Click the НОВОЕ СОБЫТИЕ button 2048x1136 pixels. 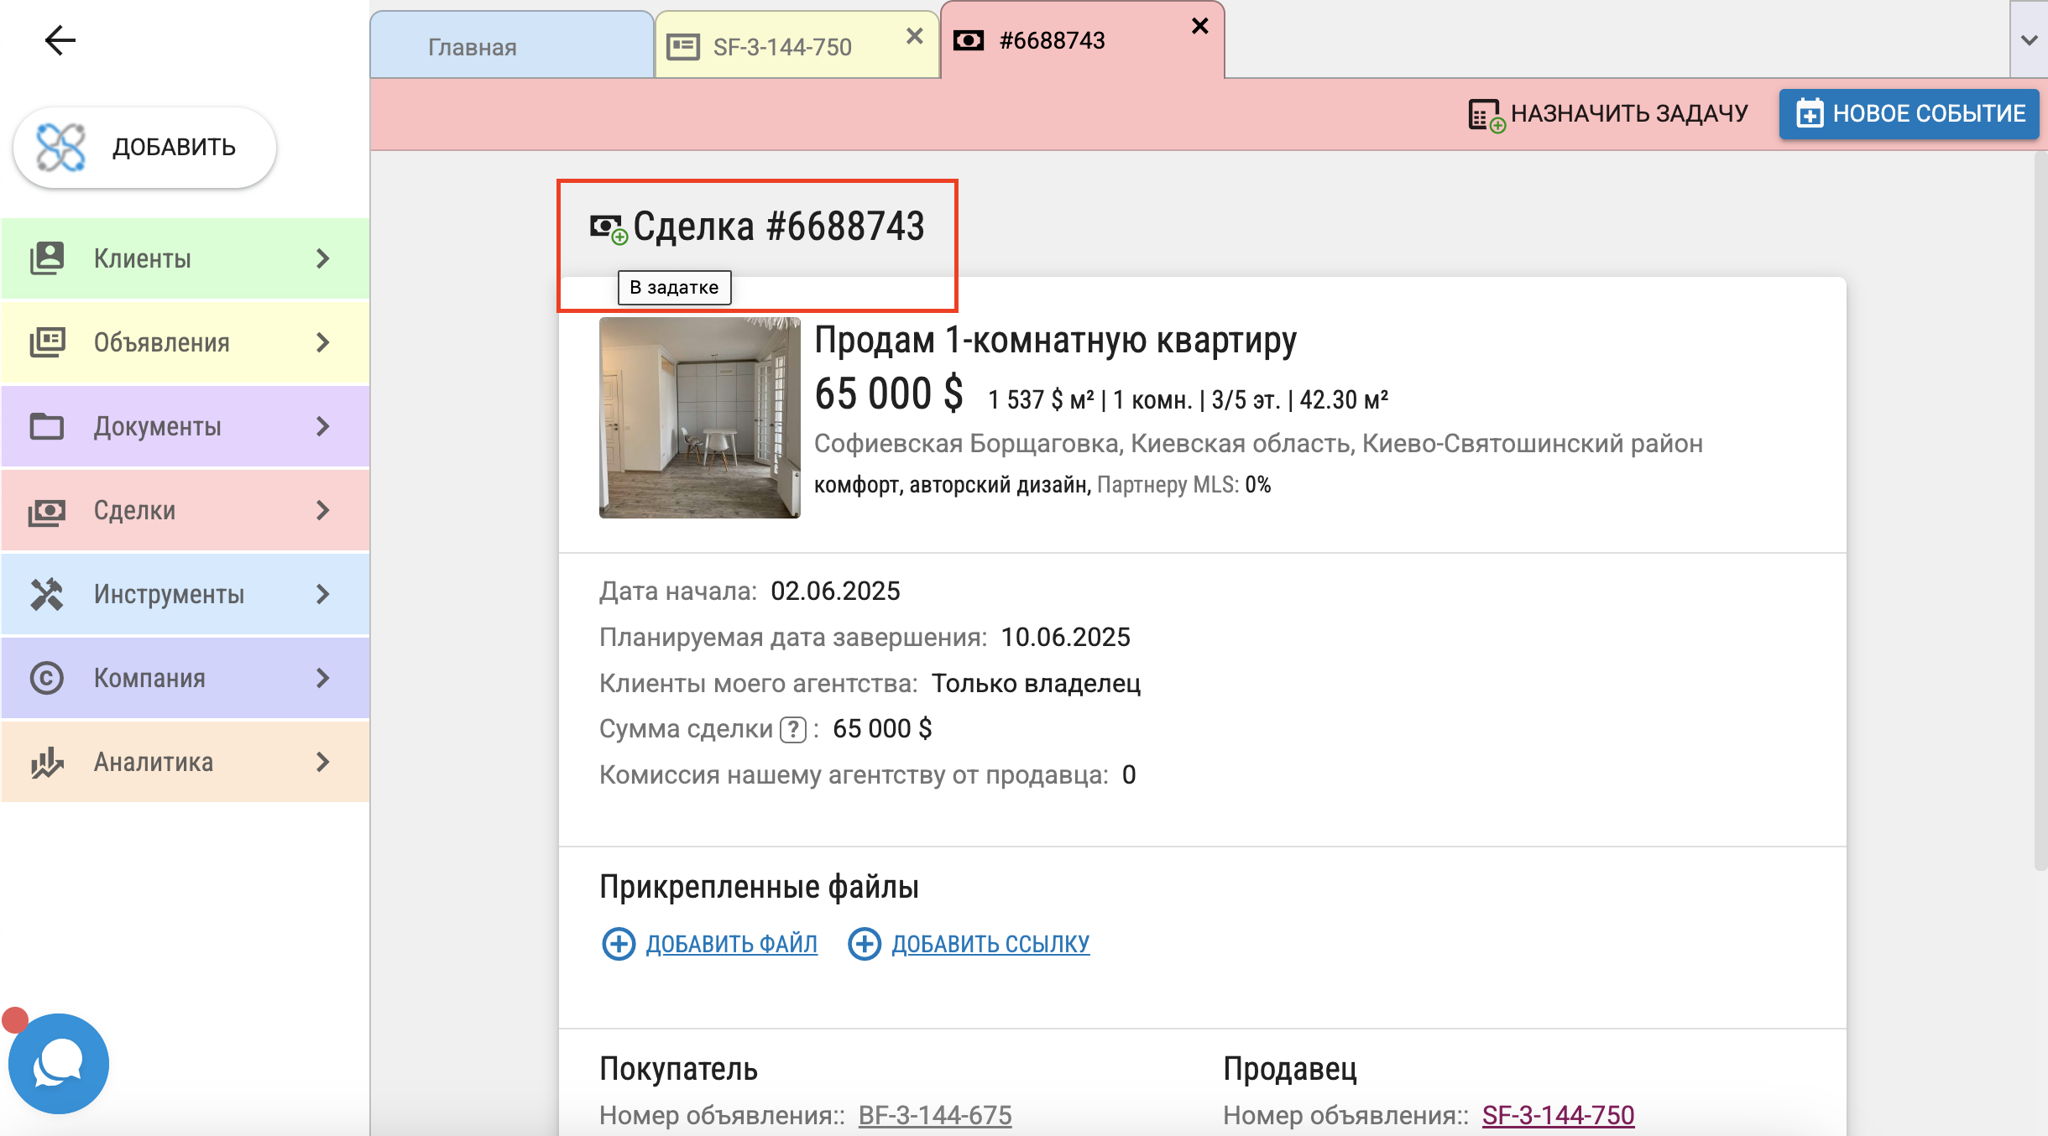[x=1909, y=114]
